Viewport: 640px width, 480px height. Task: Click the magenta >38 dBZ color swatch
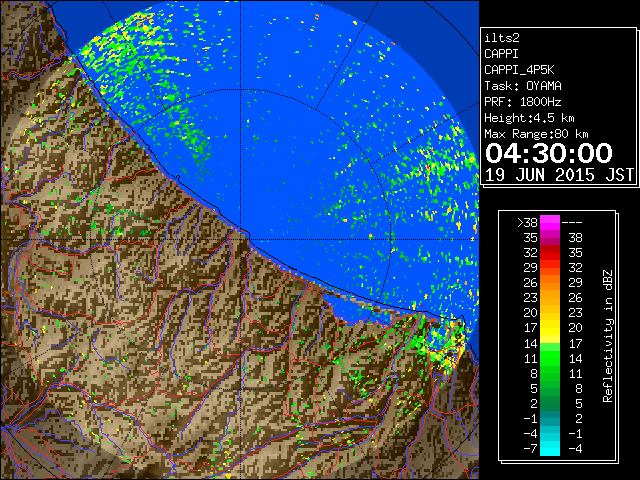(x=550, y=223)
